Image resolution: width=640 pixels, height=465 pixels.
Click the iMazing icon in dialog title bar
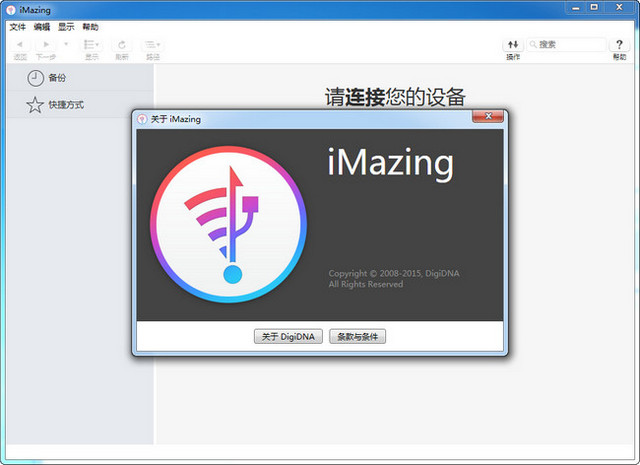pos(142,119)
